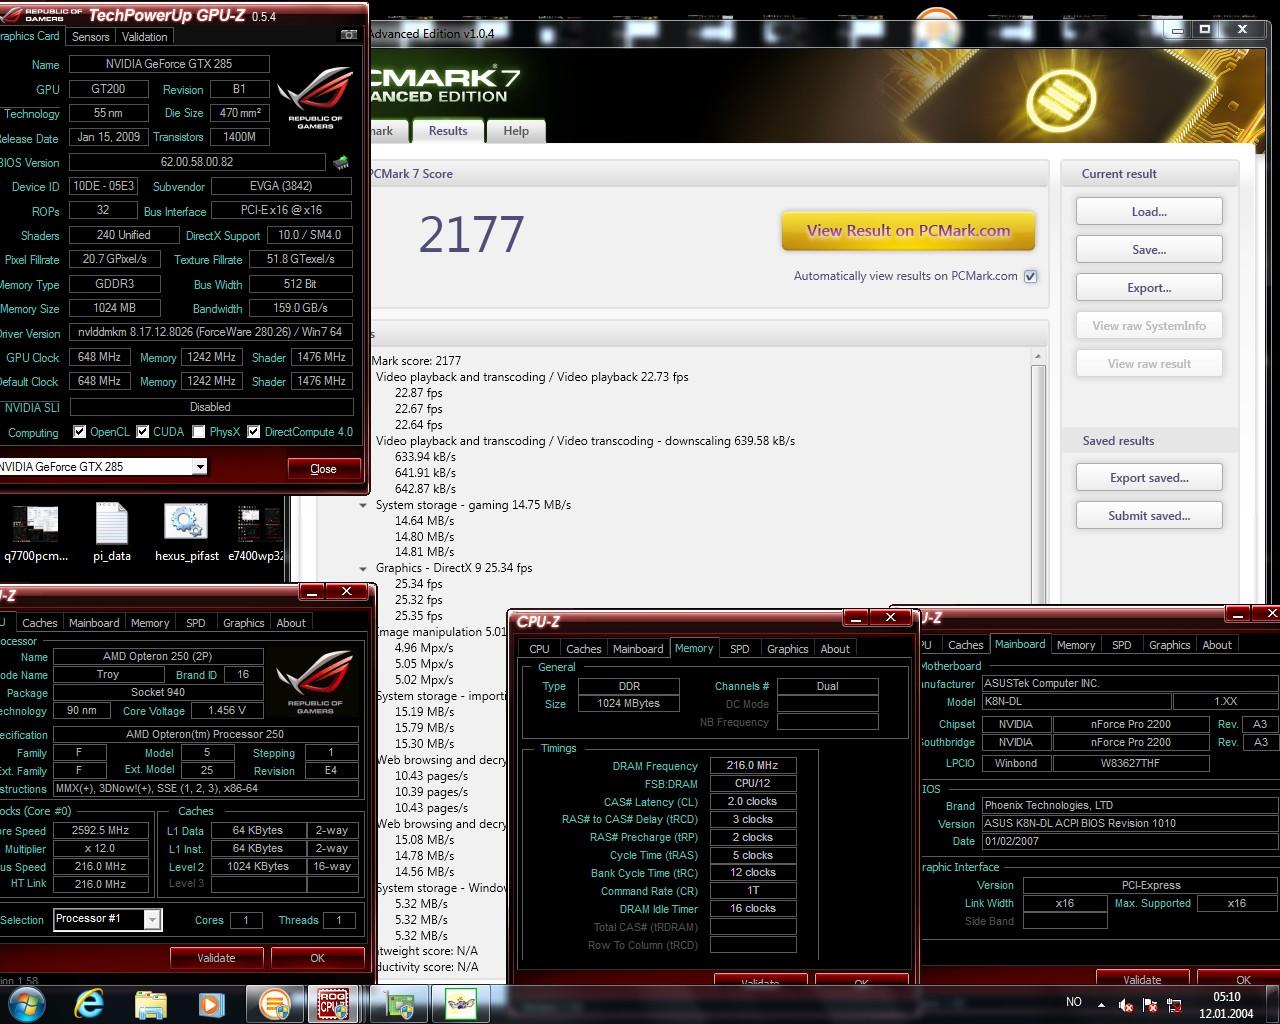Viewport: 1280px width, 1024px height.
Task: Uncheck automatically view results on PCMark.com
Action: [1031, 276]
